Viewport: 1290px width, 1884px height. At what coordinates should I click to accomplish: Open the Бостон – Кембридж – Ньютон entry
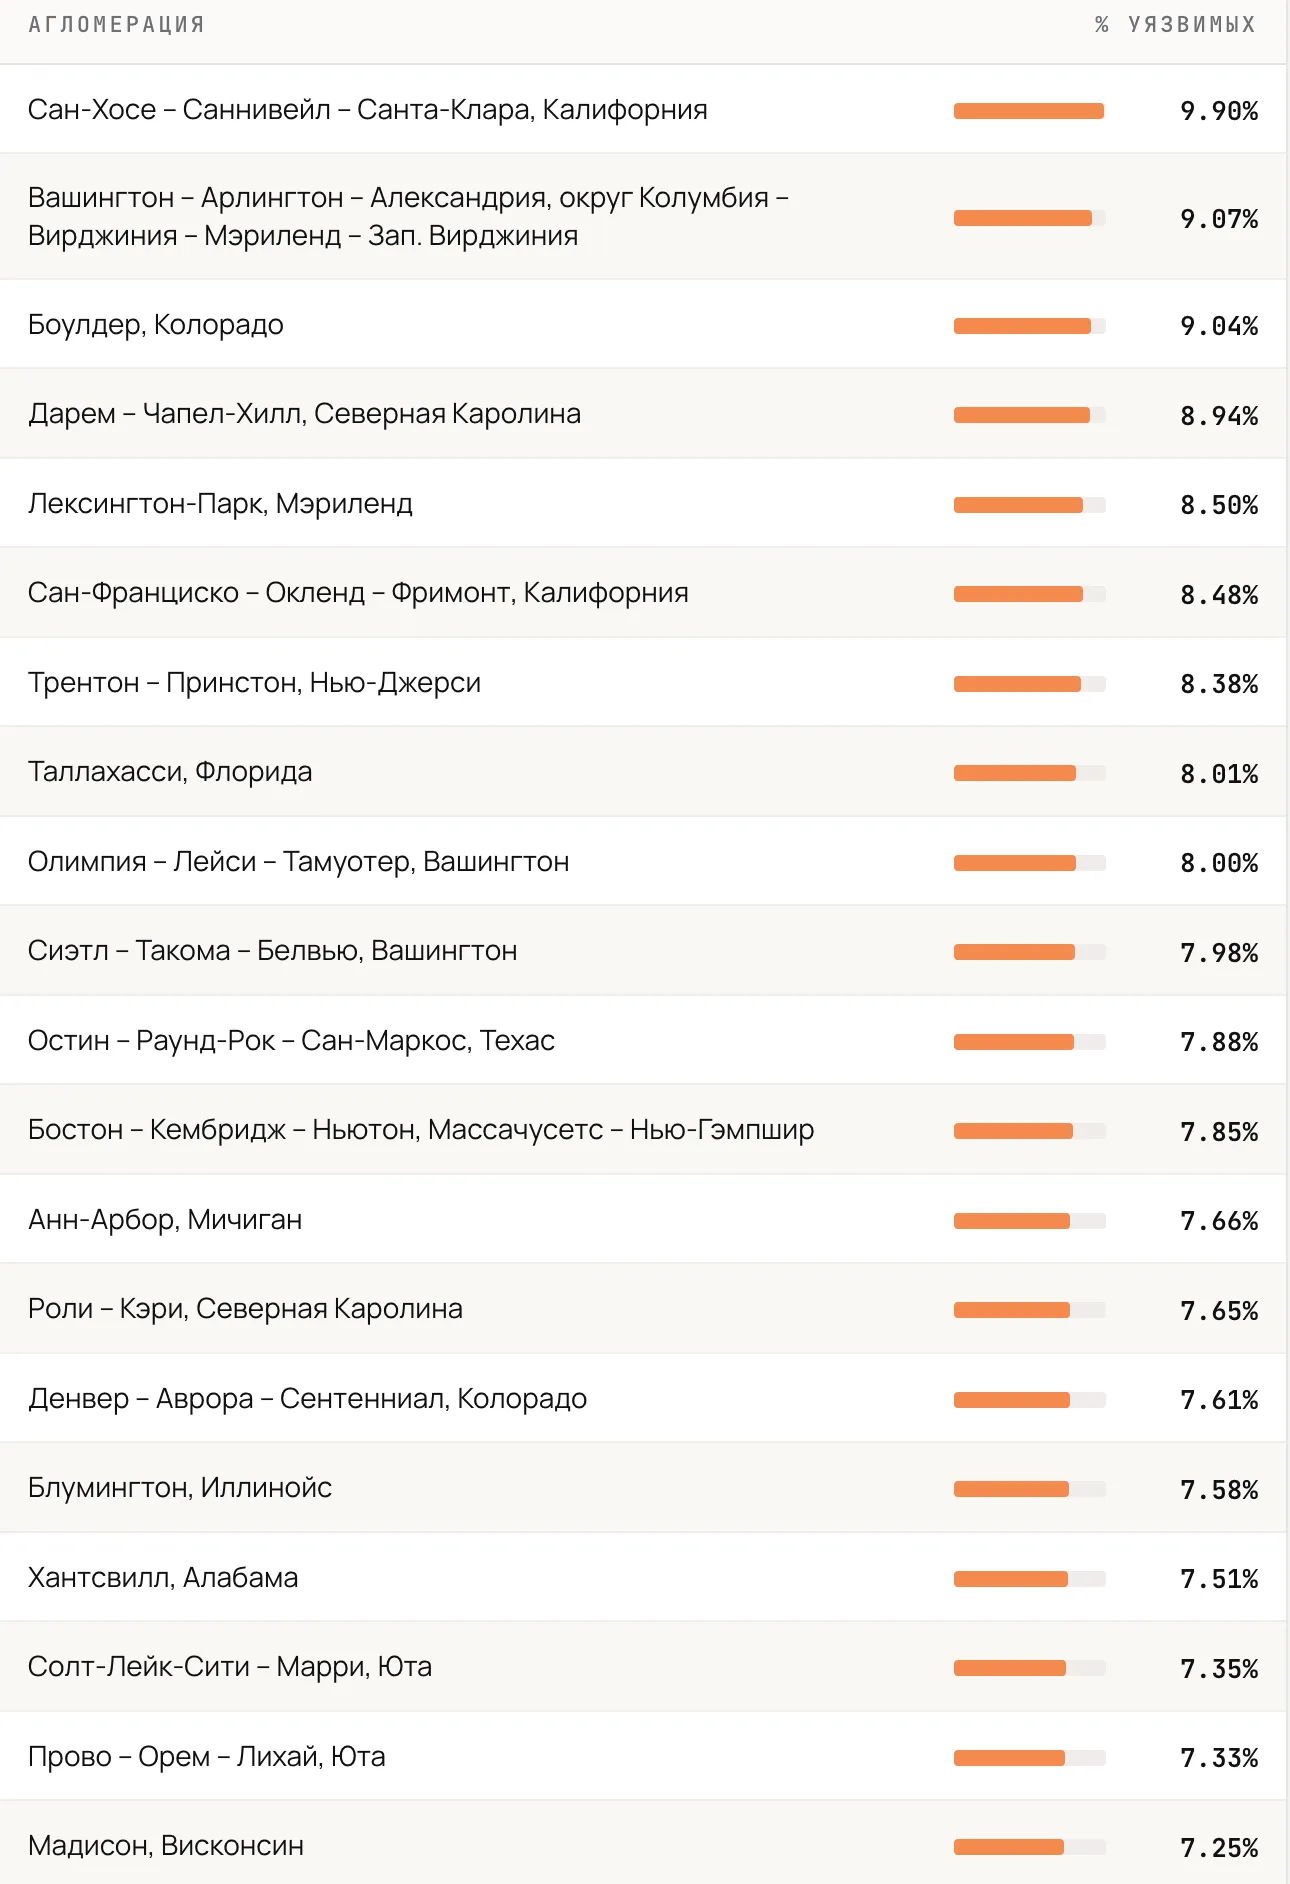point(421,1130)
